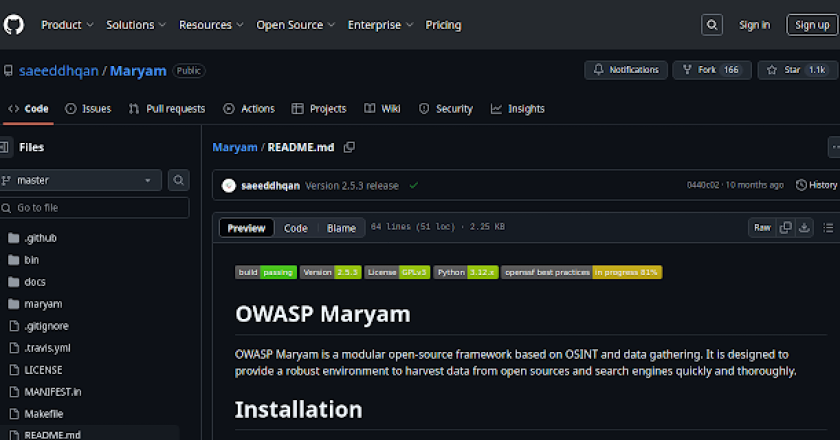Download raw file icon
This screenshot has width=840, height=440.
coord(804,228)
